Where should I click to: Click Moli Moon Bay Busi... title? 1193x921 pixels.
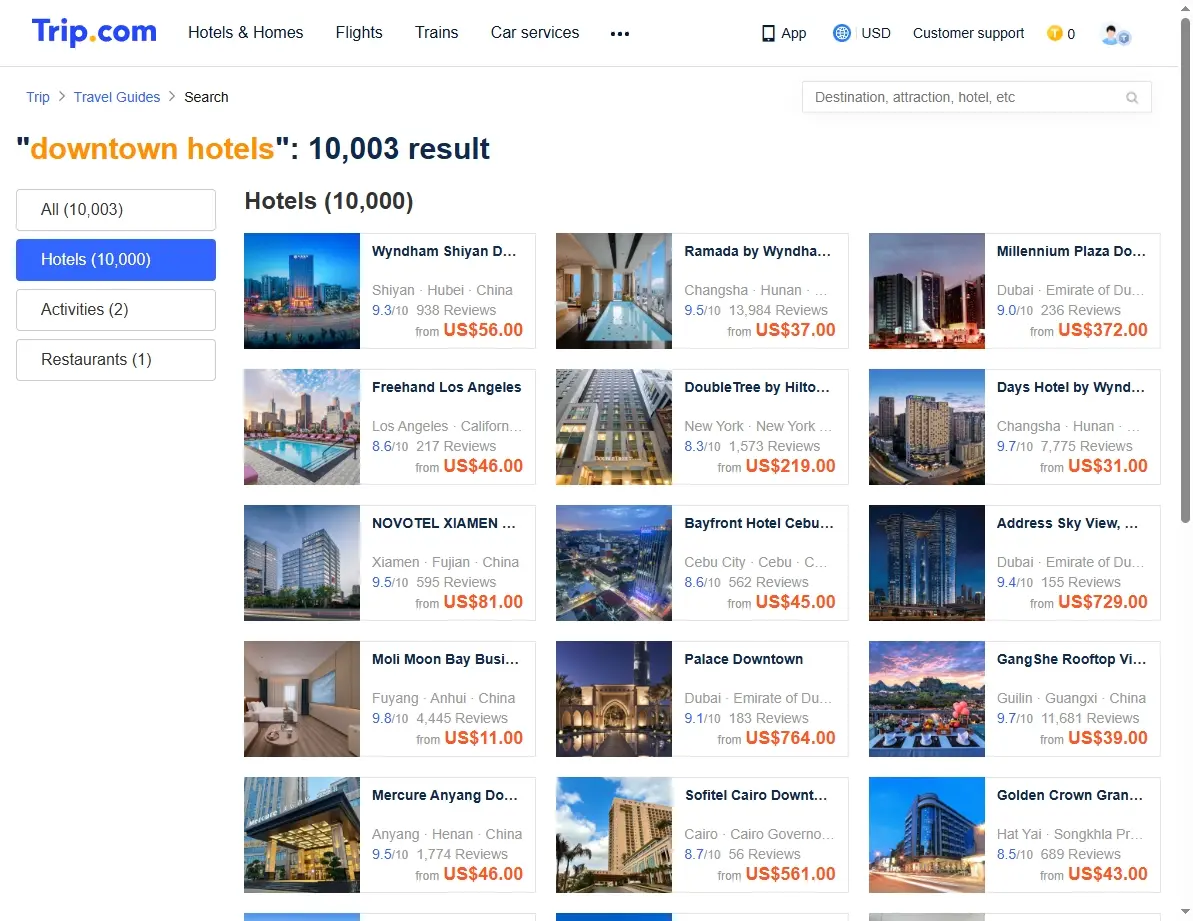pyautogui.click(x=445, y=660)
